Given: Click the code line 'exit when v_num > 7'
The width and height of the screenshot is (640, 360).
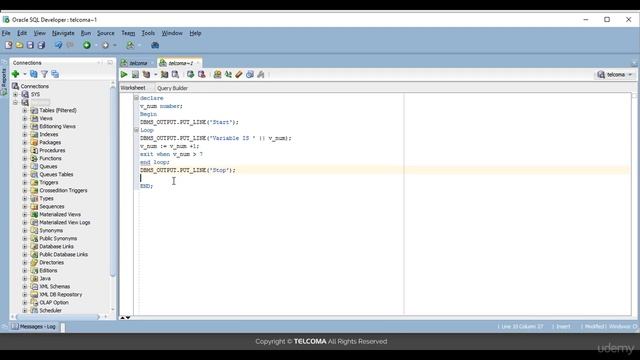Looking at the screenshot, I should (x=171, y=154).
